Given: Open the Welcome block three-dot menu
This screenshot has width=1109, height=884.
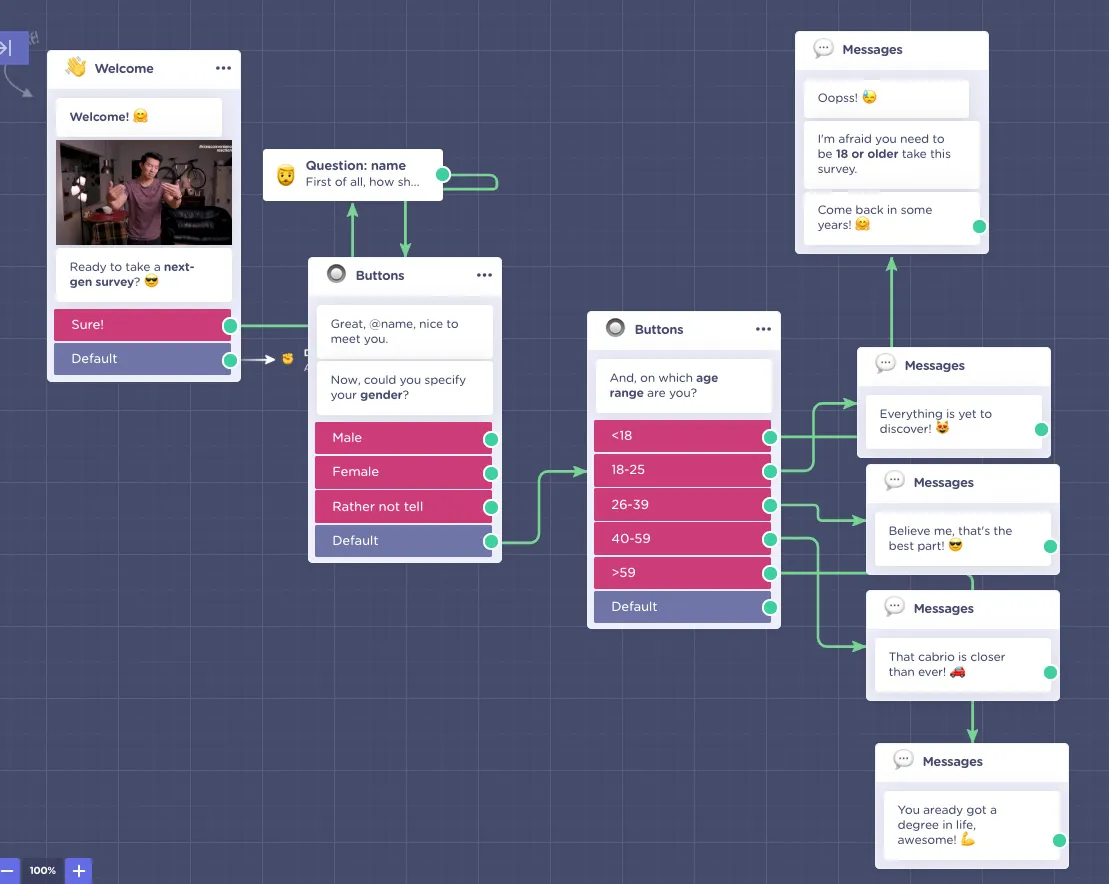Looking at the screenshot, I should pos(223,68).
